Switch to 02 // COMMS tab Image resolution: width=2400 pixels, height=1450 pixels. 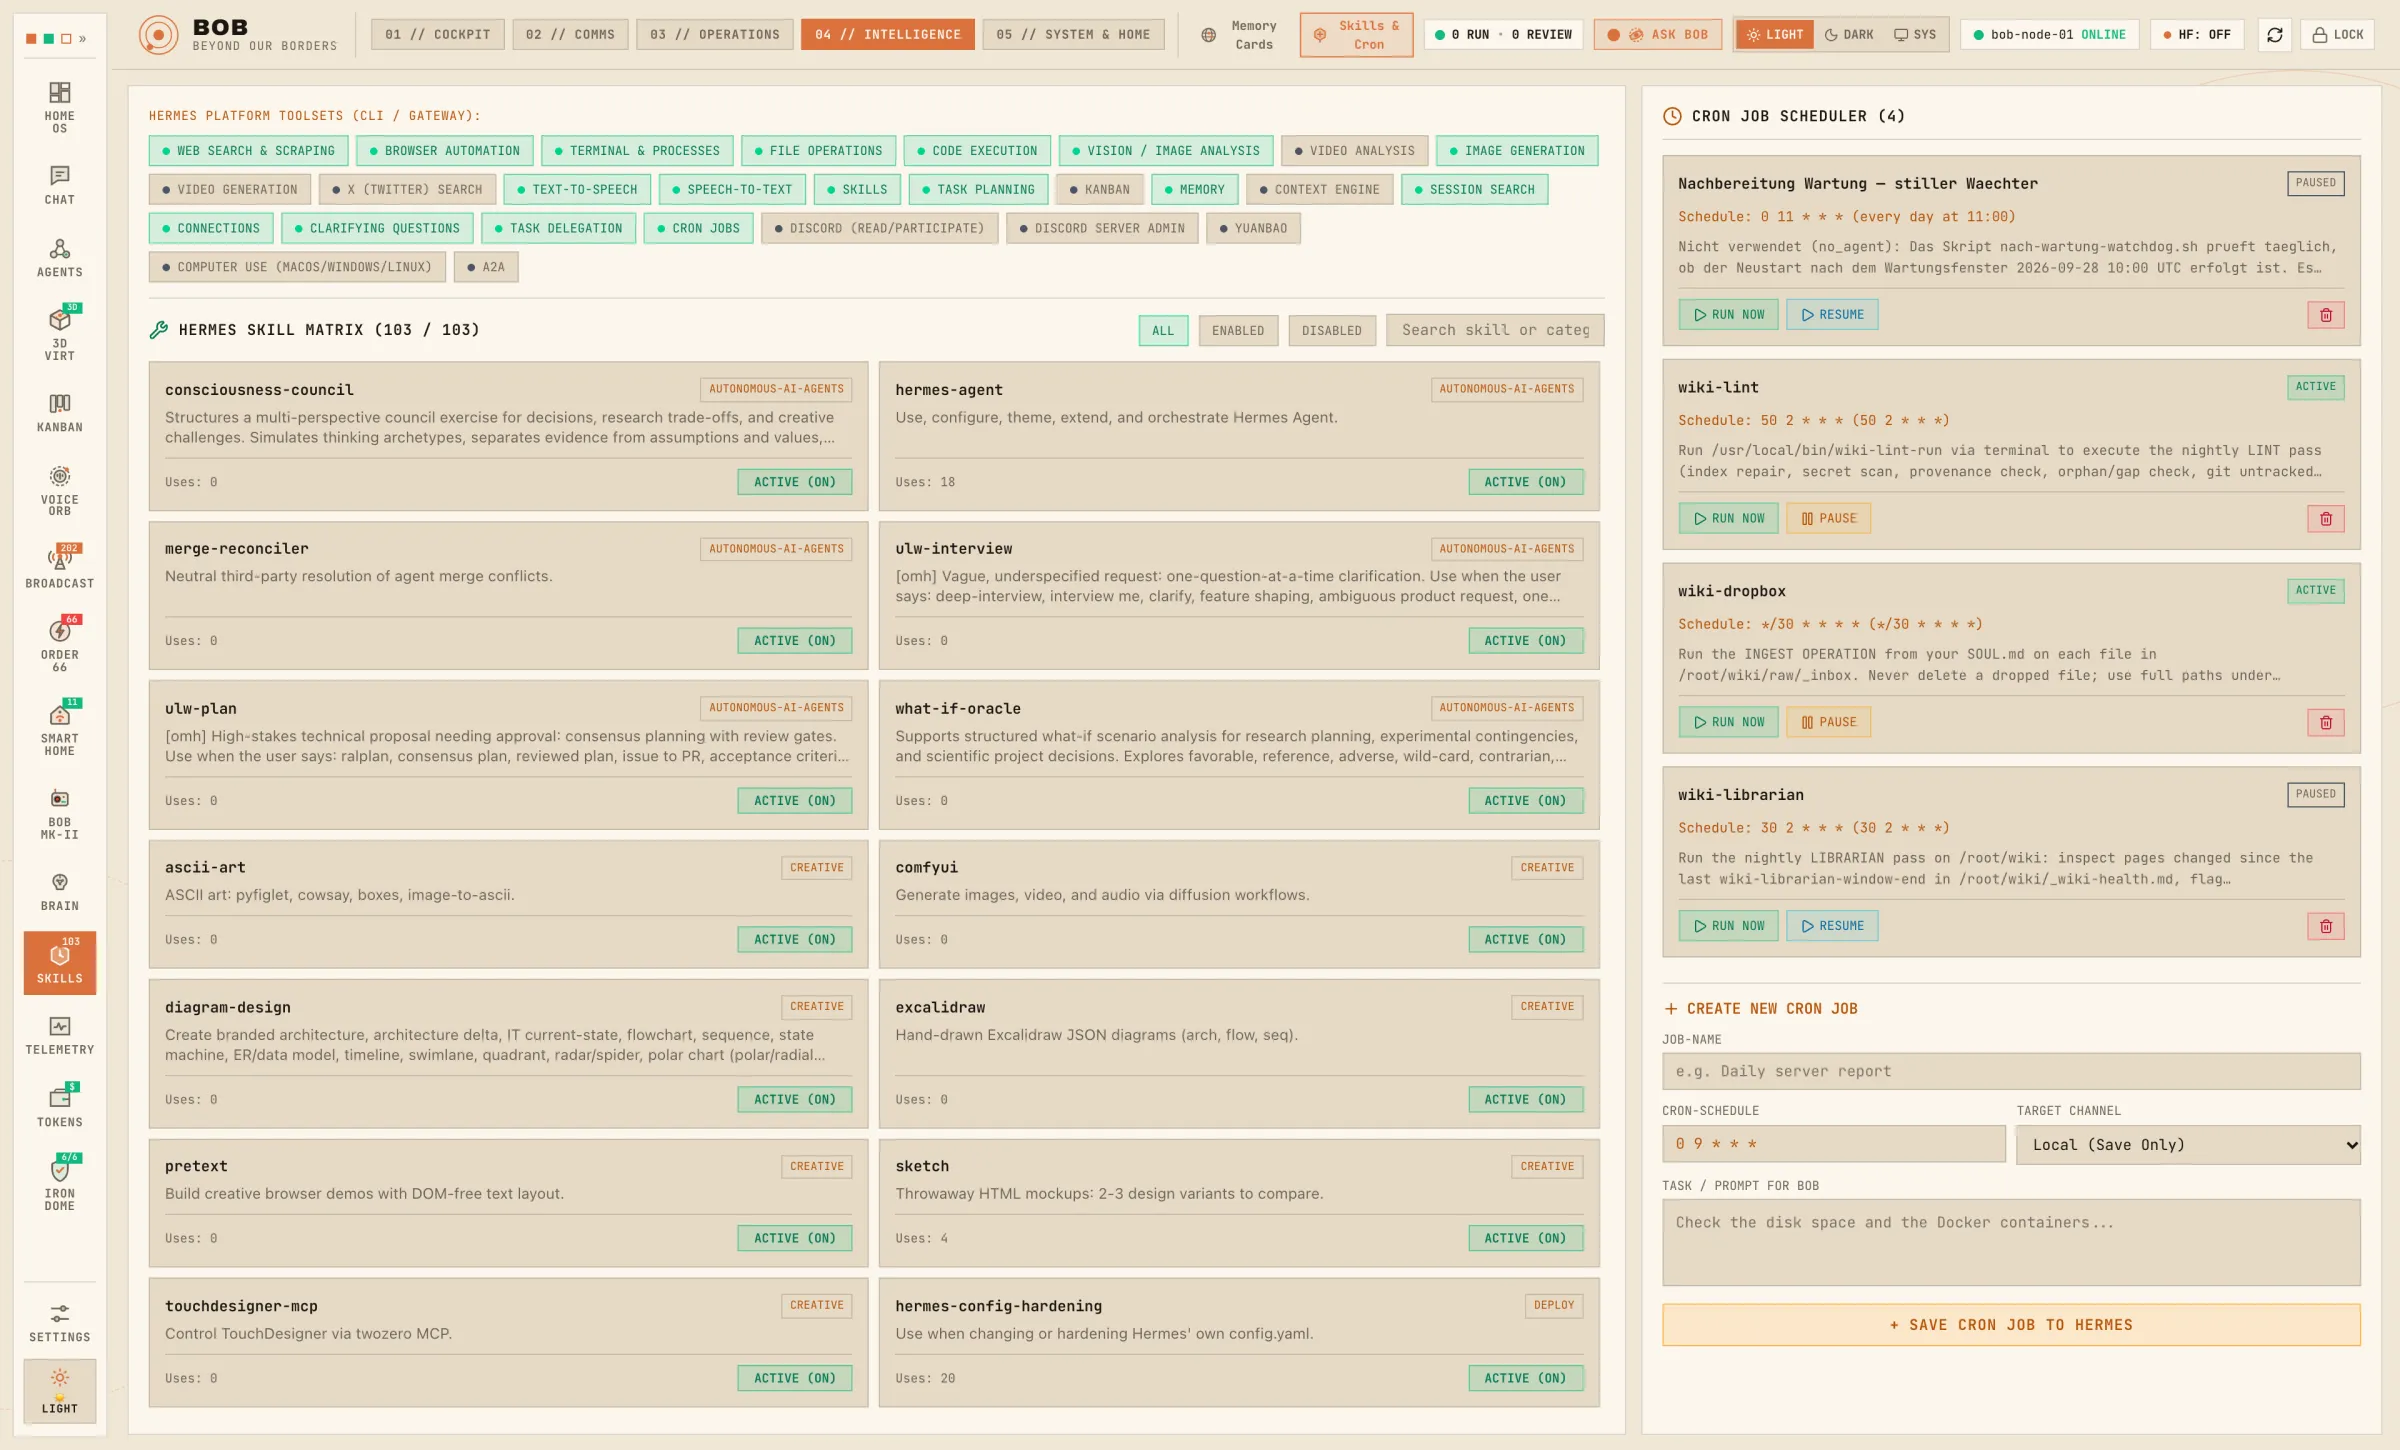[x=570, y=35]
